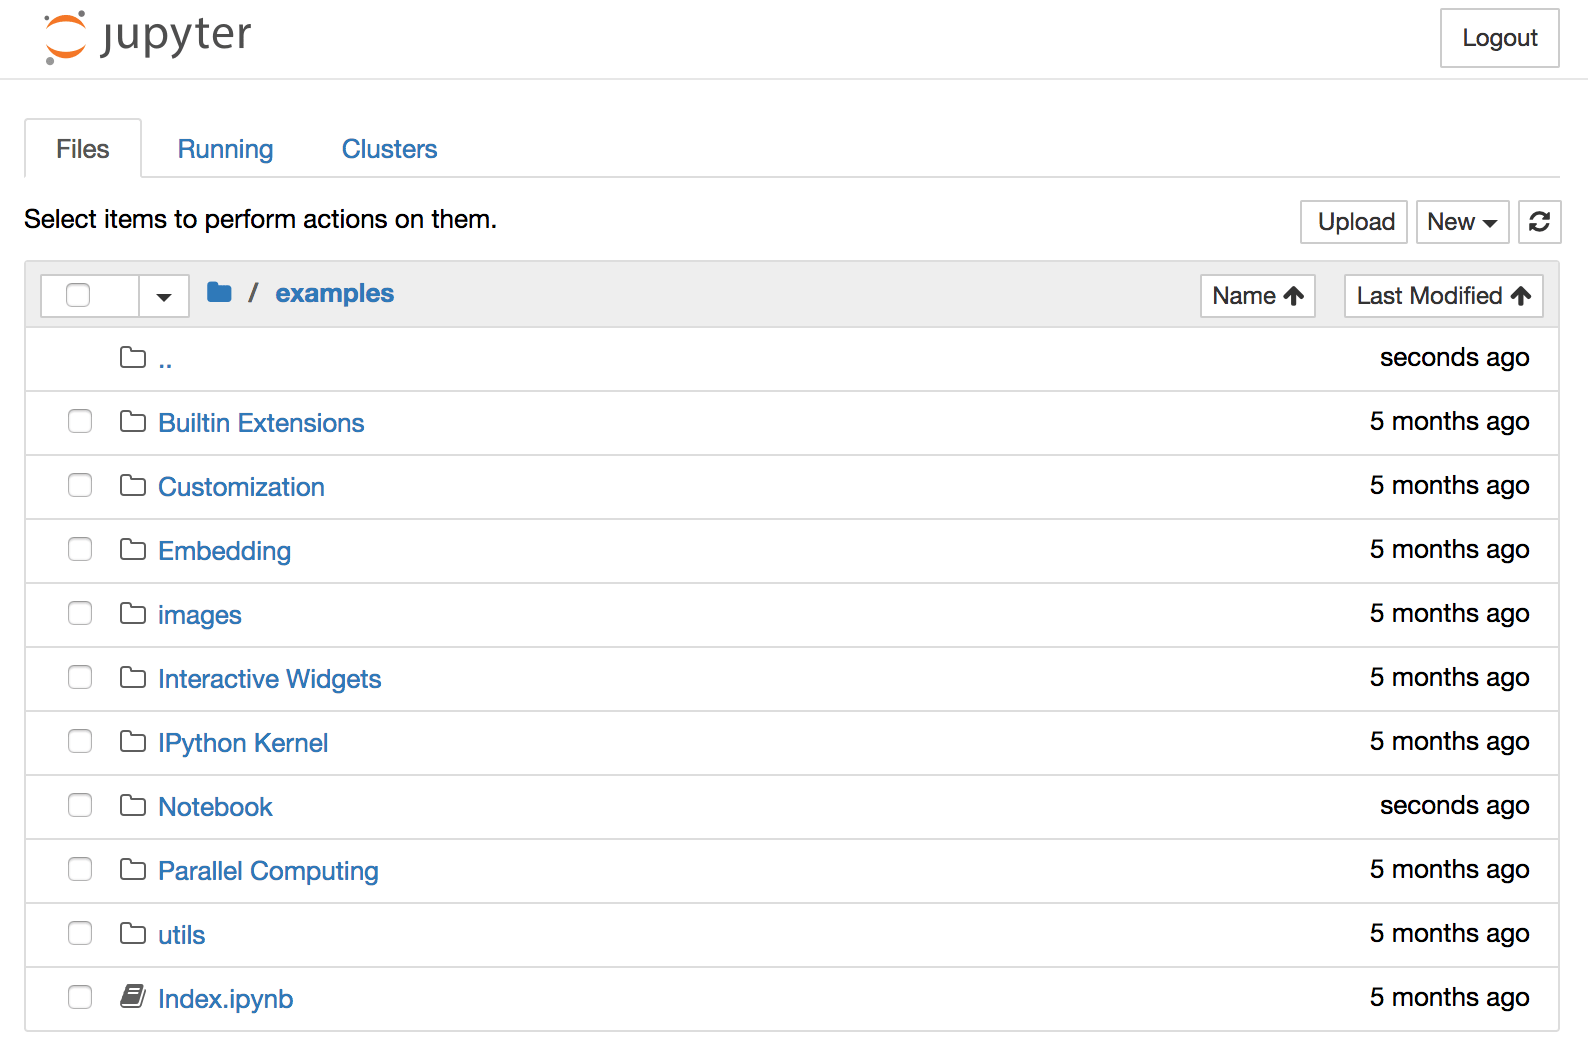Click folder icon next to Parallel Computing
Screen dimensions: 1588x1050
(x=133, y=869)
